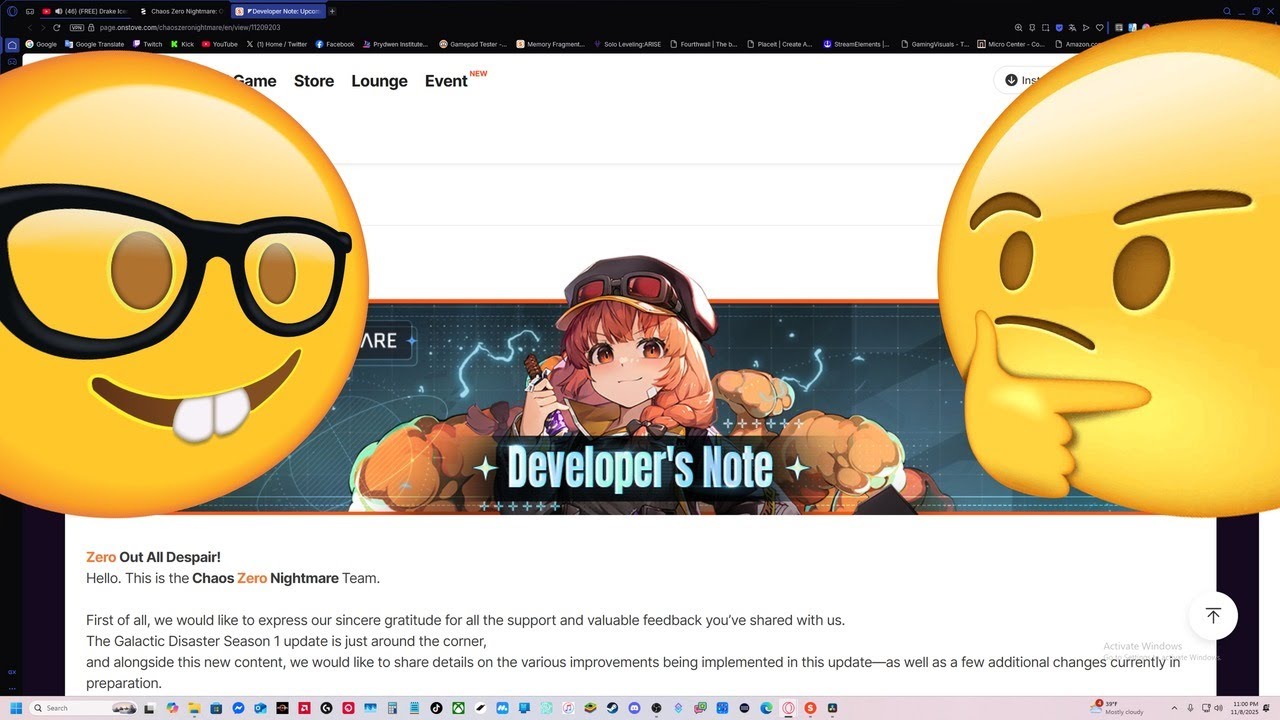
Task: Click the page zoom magnifier icon
Action: [1018, 27]
